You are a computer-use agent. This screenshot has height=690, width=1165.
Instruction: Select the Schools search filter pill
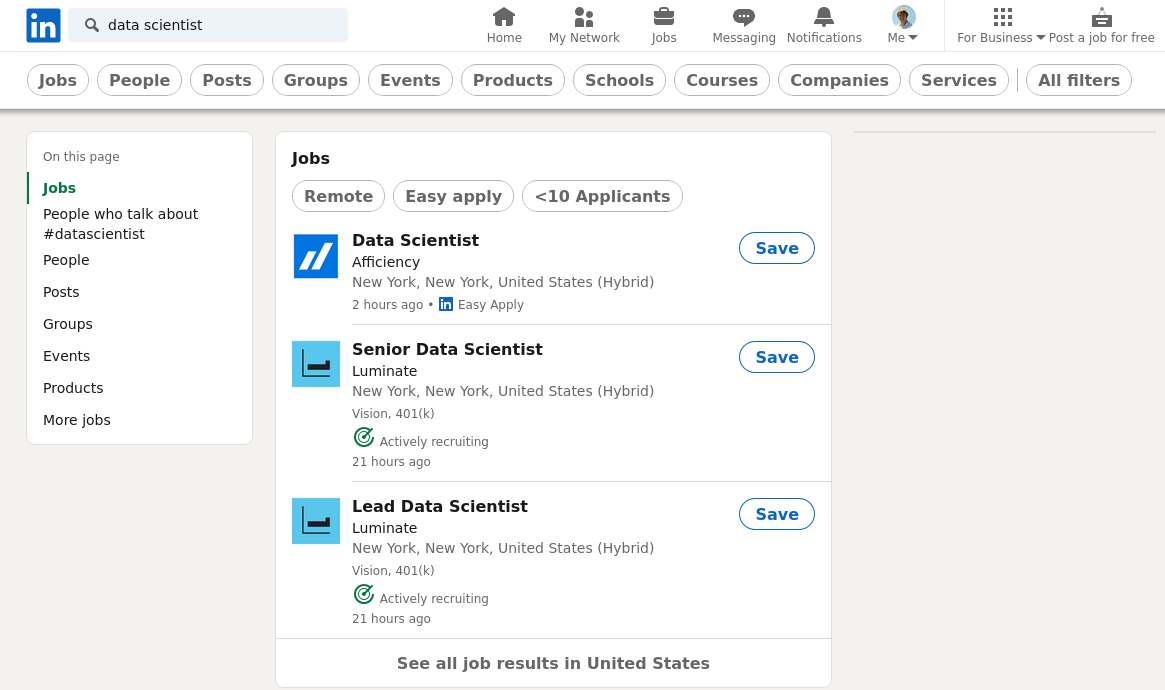(620, 80)
